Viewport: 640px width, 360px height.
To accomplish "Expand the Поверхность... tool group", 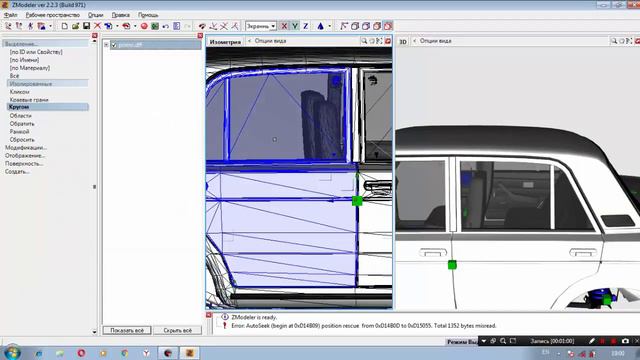I will 24,164.
